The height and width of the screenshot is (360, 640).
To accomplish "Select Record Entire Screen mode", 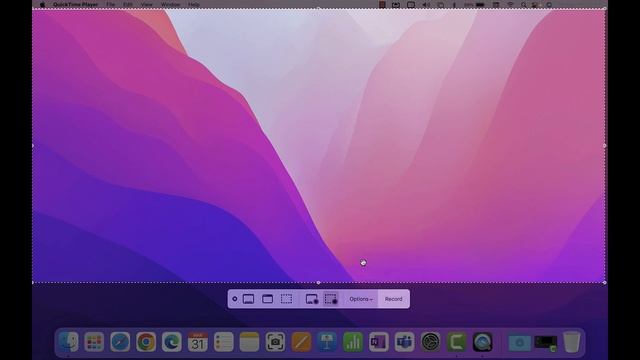I will point(312,299).
